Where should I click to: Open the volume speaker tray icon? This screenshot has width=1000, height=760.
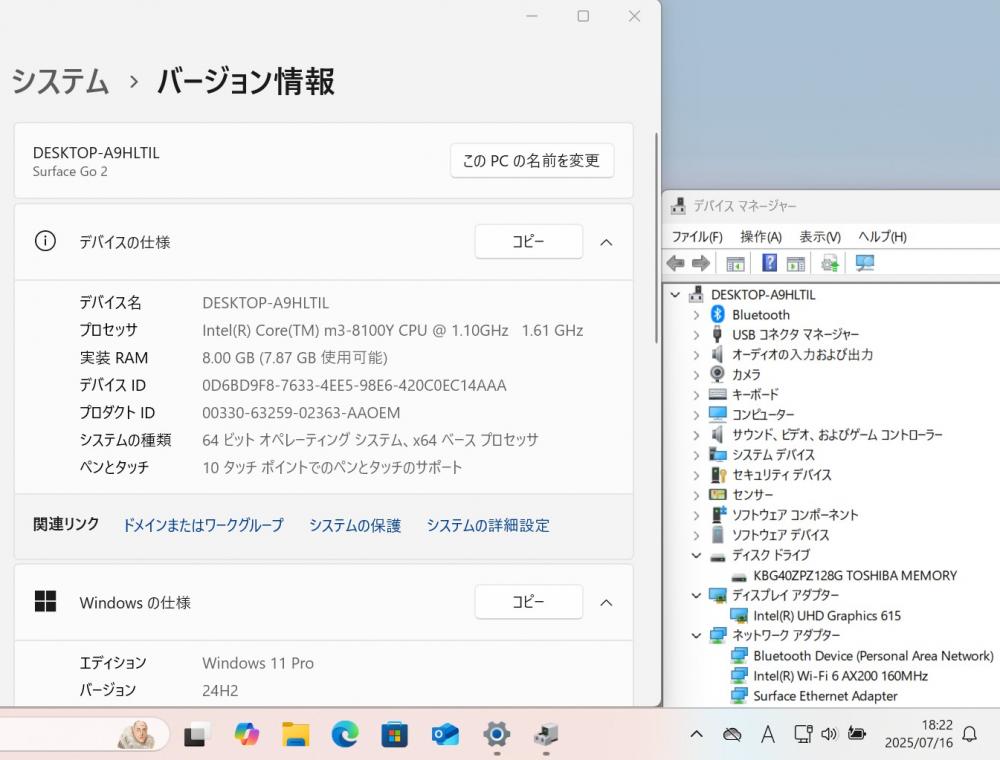coord(828,734)
